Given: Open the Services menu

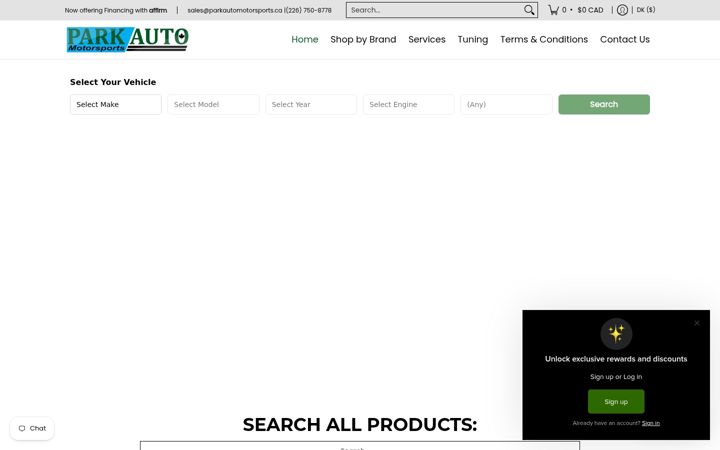Looking at the screenshot, I should pyautogui.click(x=427, y=39).
